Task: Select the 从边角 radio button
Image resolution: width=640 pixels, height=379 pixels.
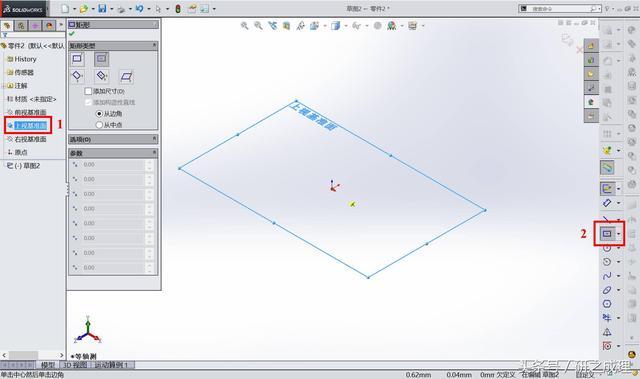Action: pyautogui.click(x=99, y=114)
